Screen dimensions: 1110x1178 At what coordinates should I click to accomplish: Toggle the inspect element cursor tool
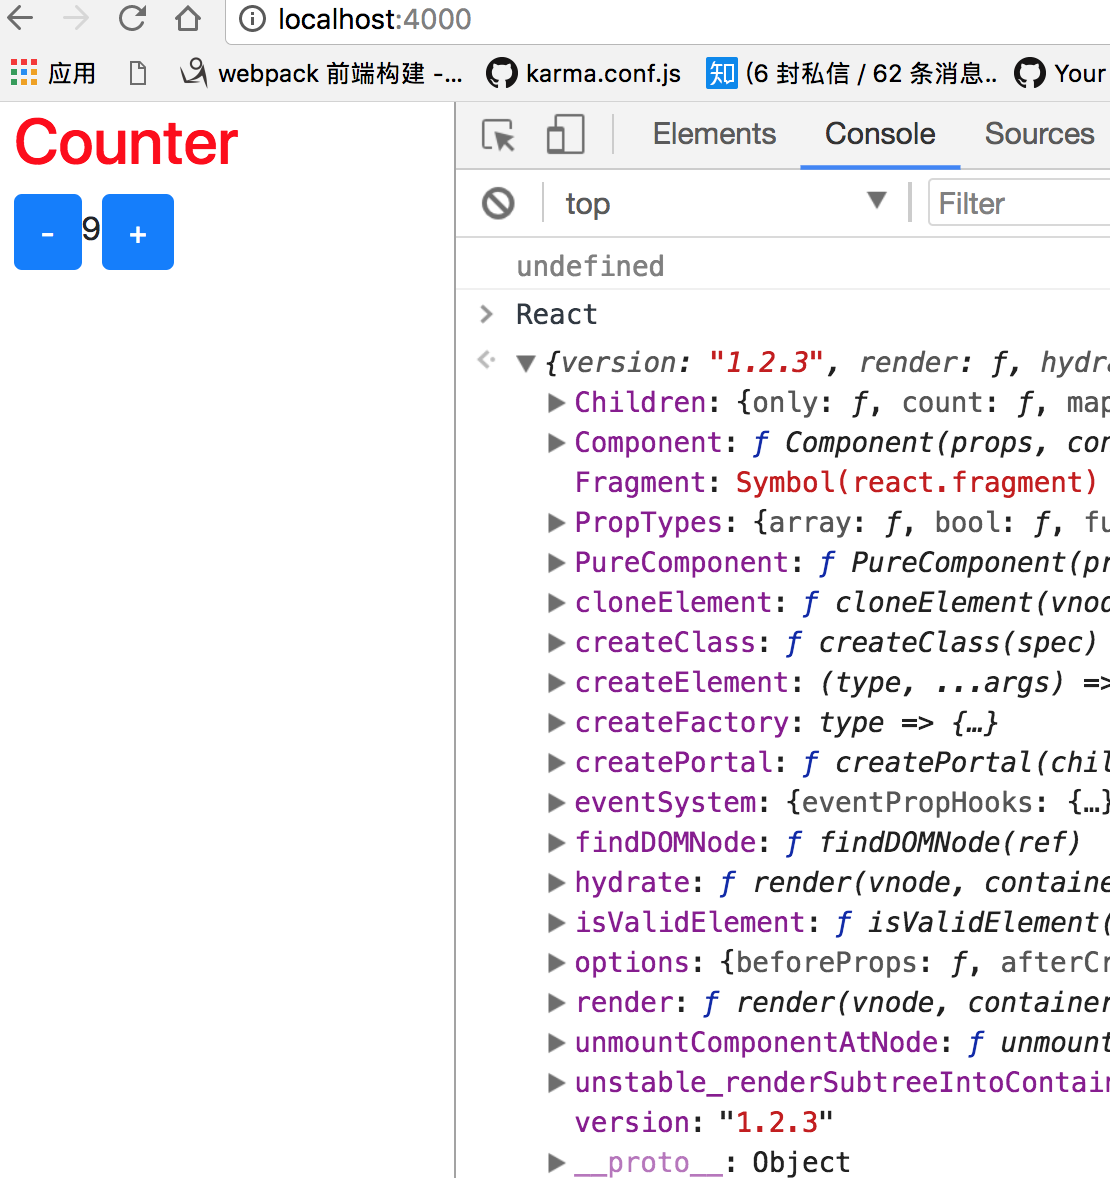point(497,134)
